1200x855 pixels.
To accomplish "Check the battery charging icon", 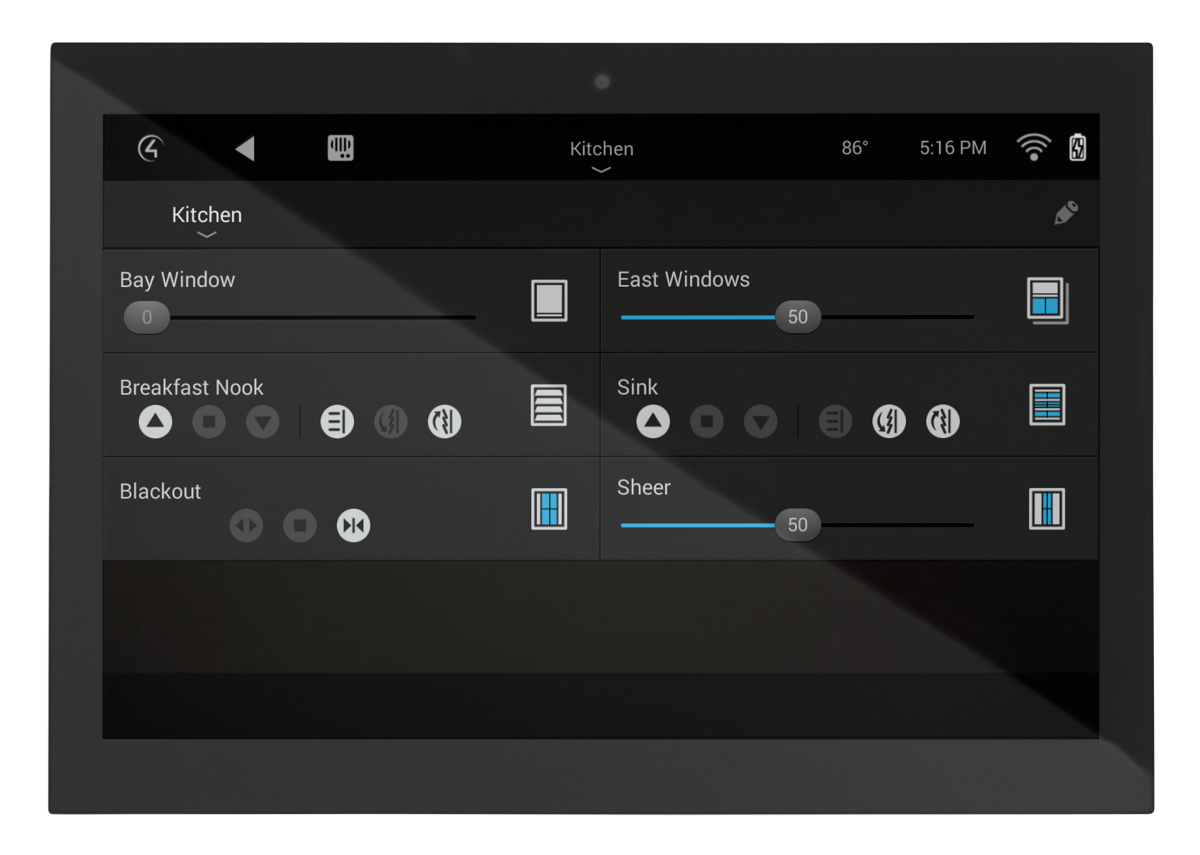I will (1078, 148).
